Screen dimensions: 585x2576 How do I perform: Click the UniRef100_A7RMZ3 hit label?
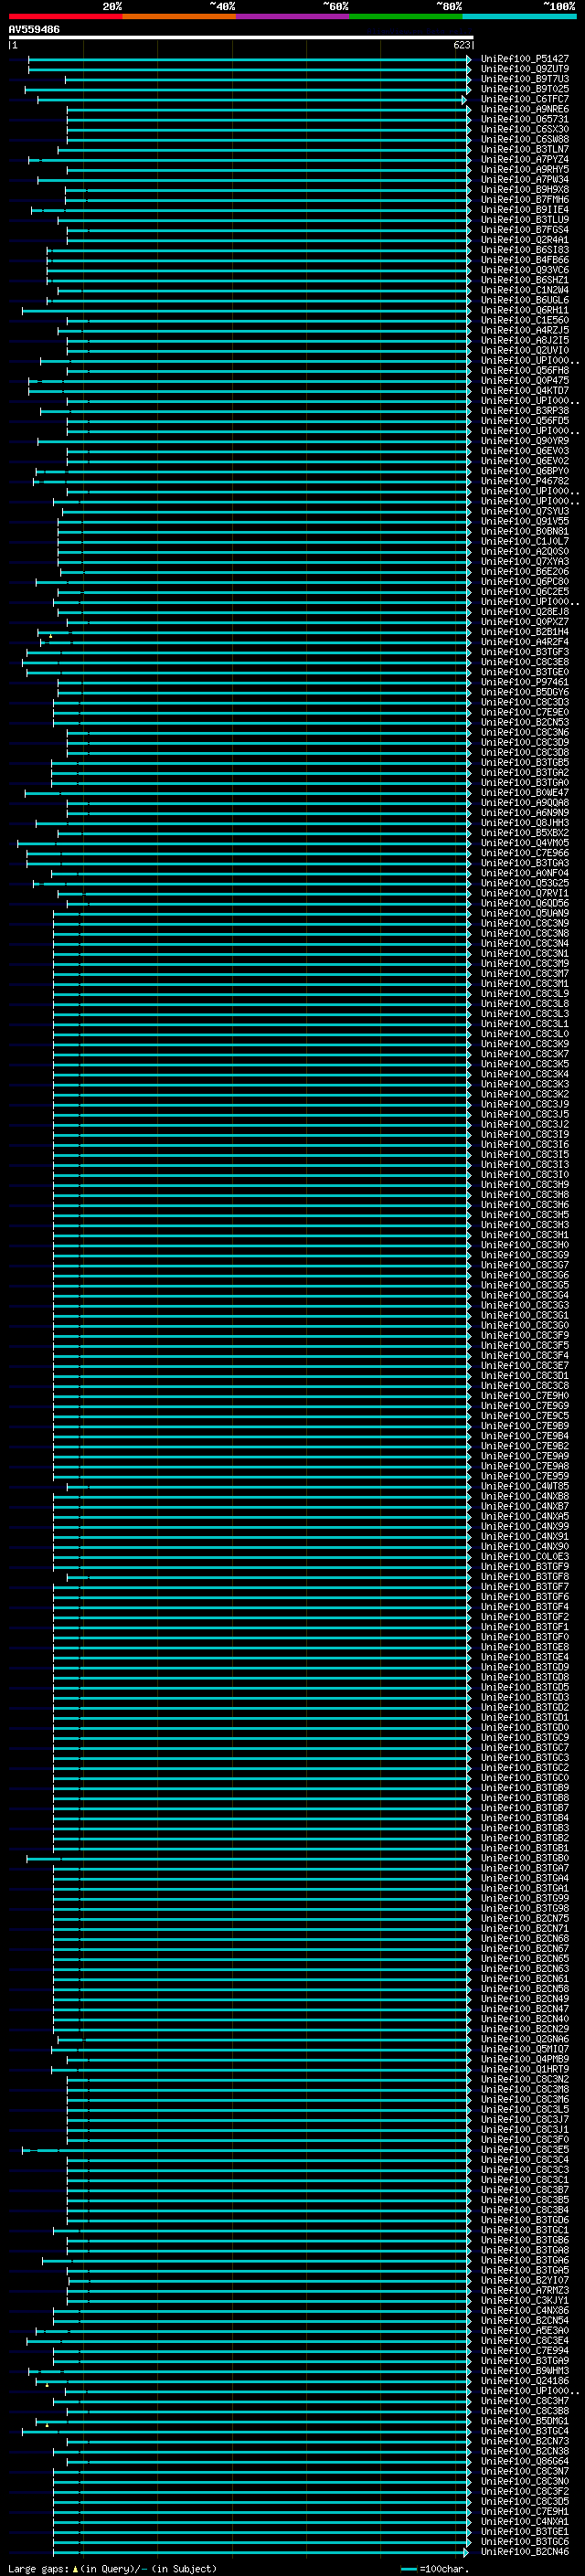point(524,2290)
